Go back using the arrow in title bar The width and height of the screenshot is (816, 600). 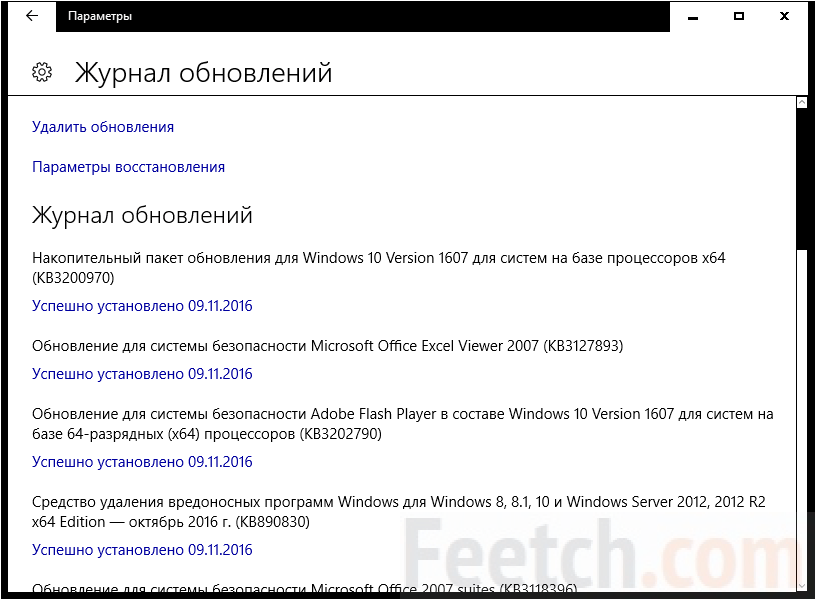coord(32,16)
